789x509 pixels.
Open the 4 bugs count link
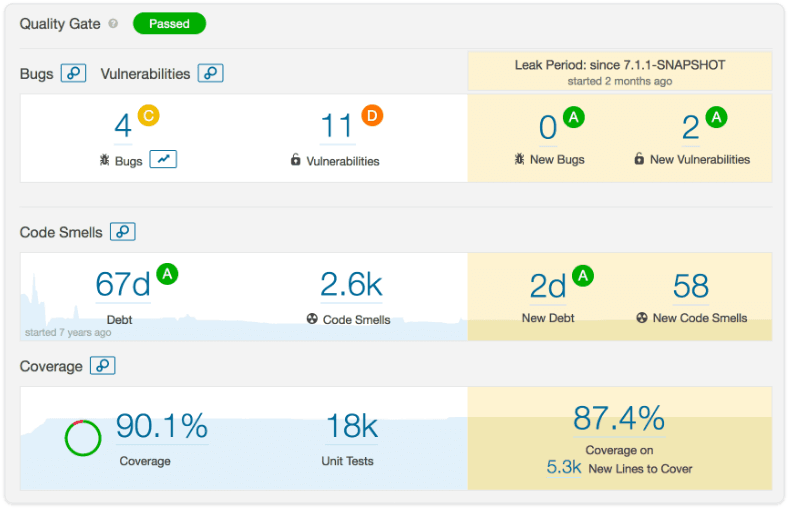(x=123, y=126)
